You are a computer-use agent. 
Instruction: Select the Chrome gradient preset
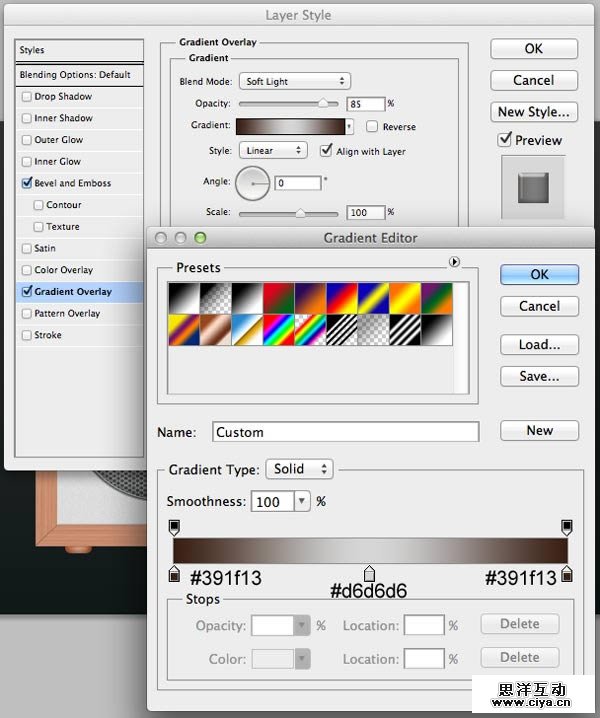click(249, 329)
